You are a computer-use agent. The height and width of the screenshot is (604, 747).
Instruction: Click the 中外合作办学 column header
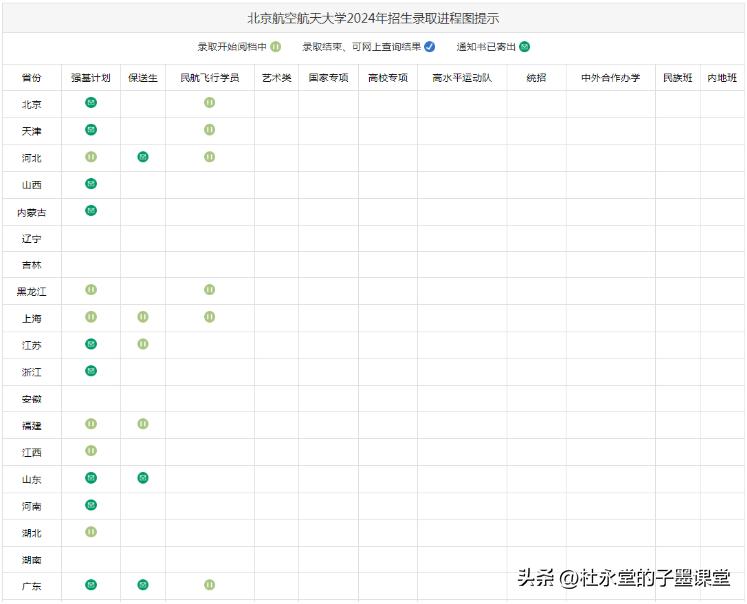[611, 78]
